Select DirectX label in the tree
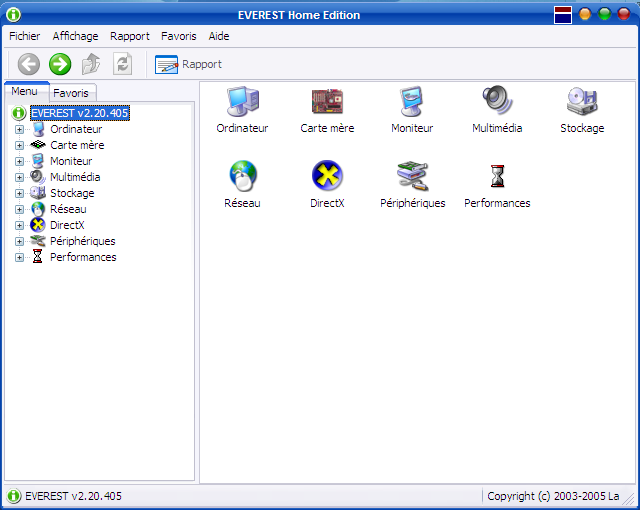This screenshot has height=510, width=640. [67, 225]
